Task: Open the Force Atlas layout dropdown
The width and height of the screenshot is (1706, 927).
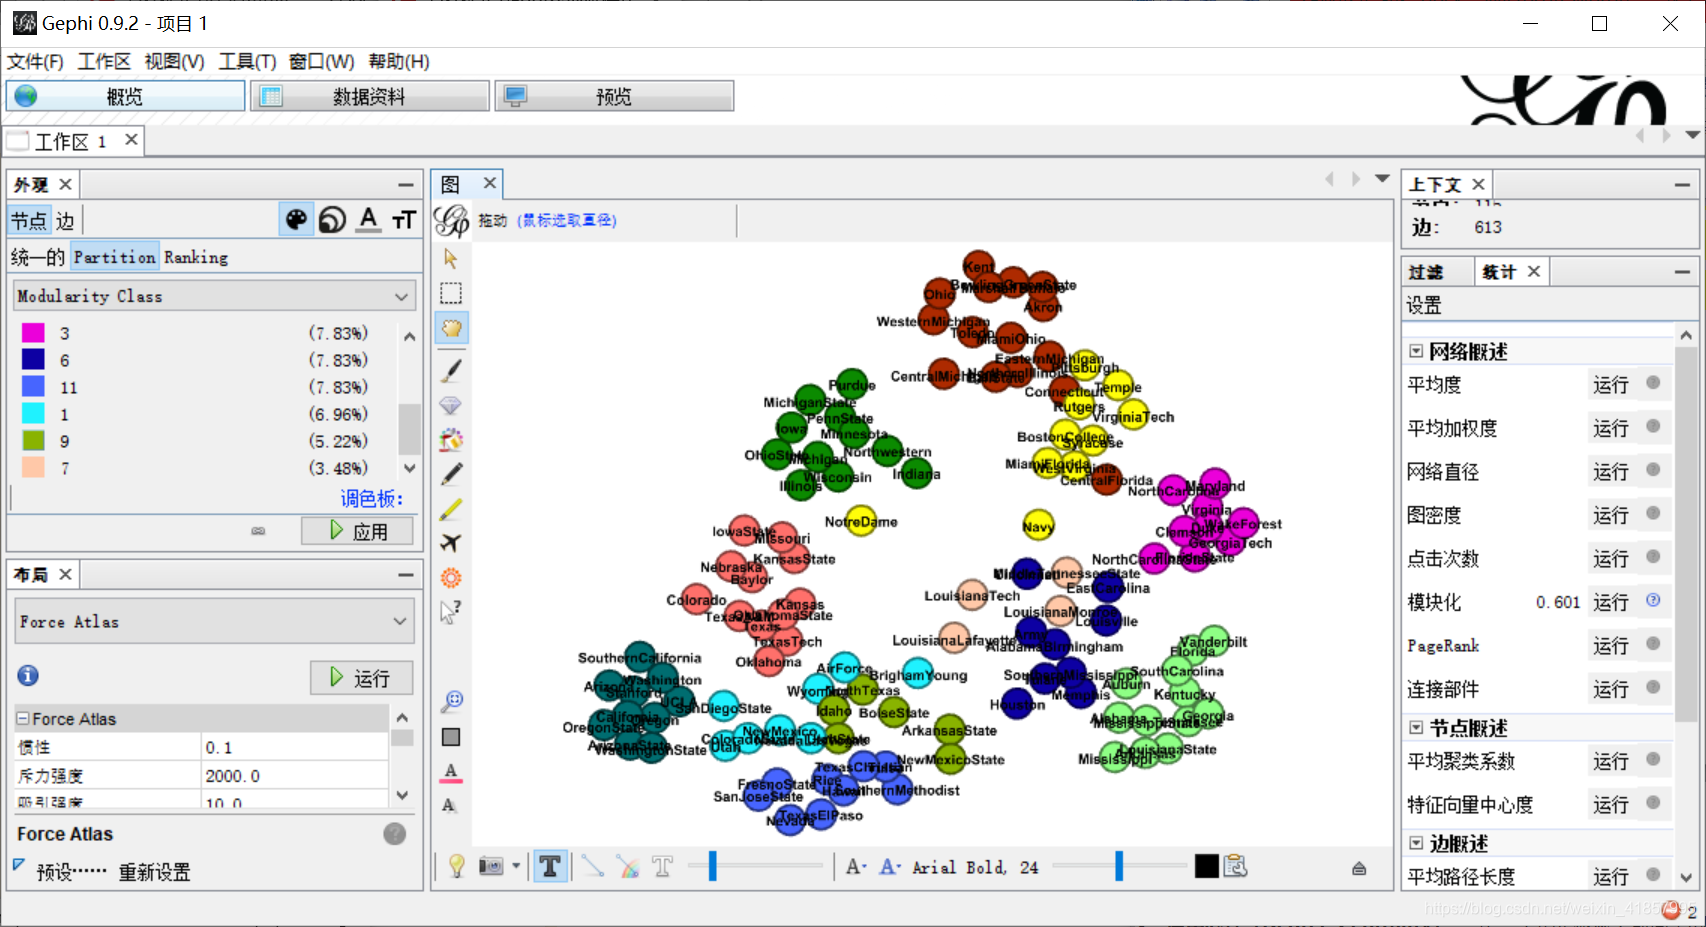Action: [x=215, y=621]
